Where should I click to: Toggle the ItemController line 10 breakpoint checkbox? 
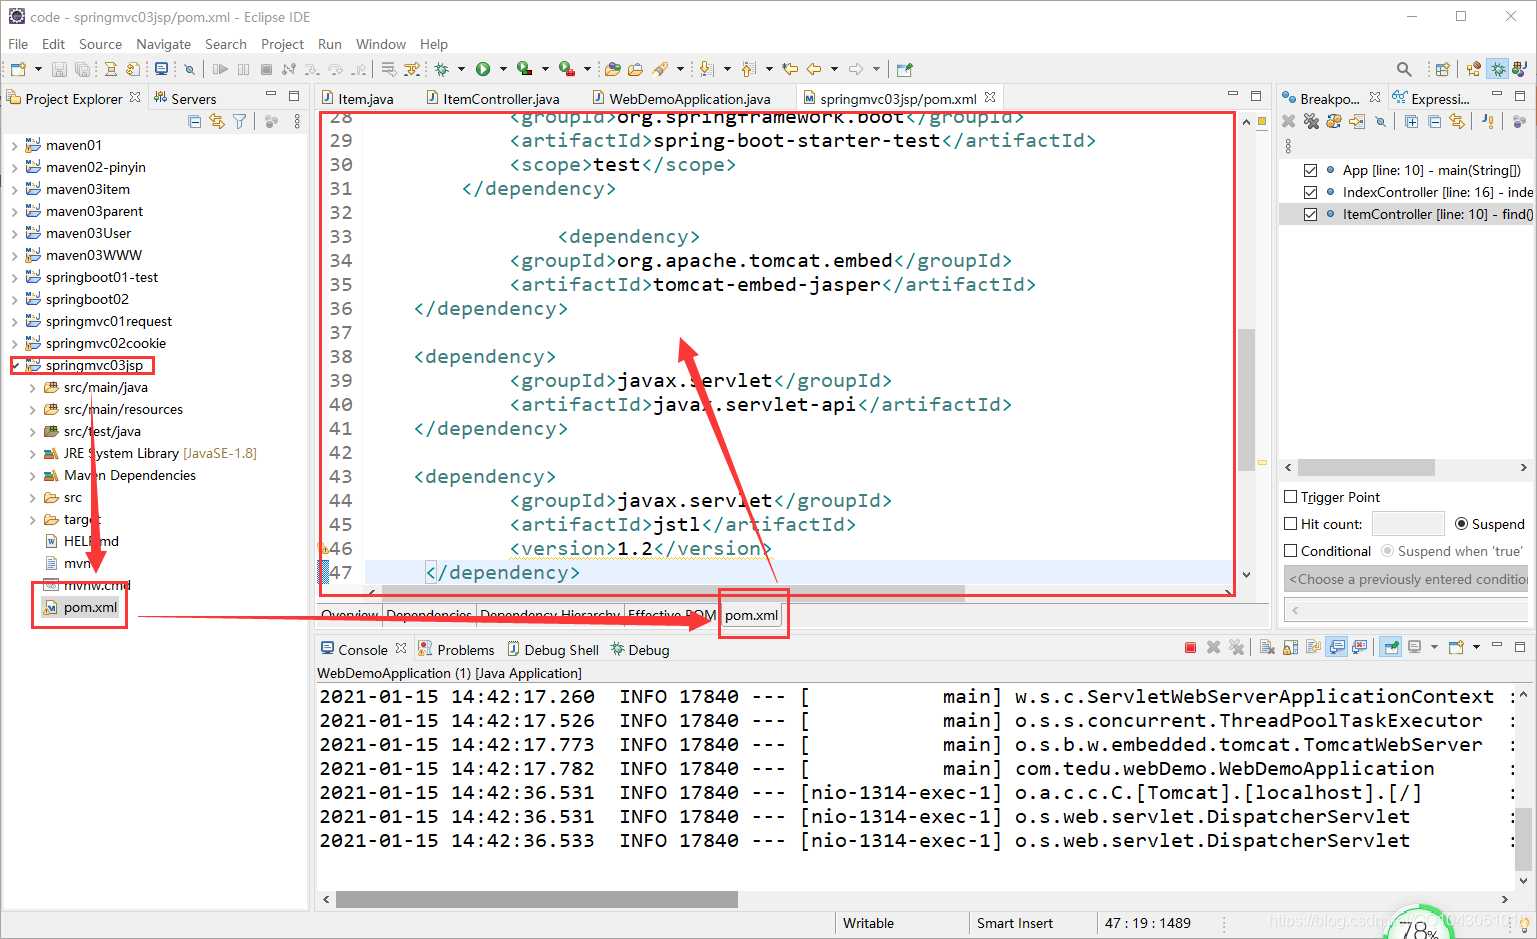tap(1310, 214)
